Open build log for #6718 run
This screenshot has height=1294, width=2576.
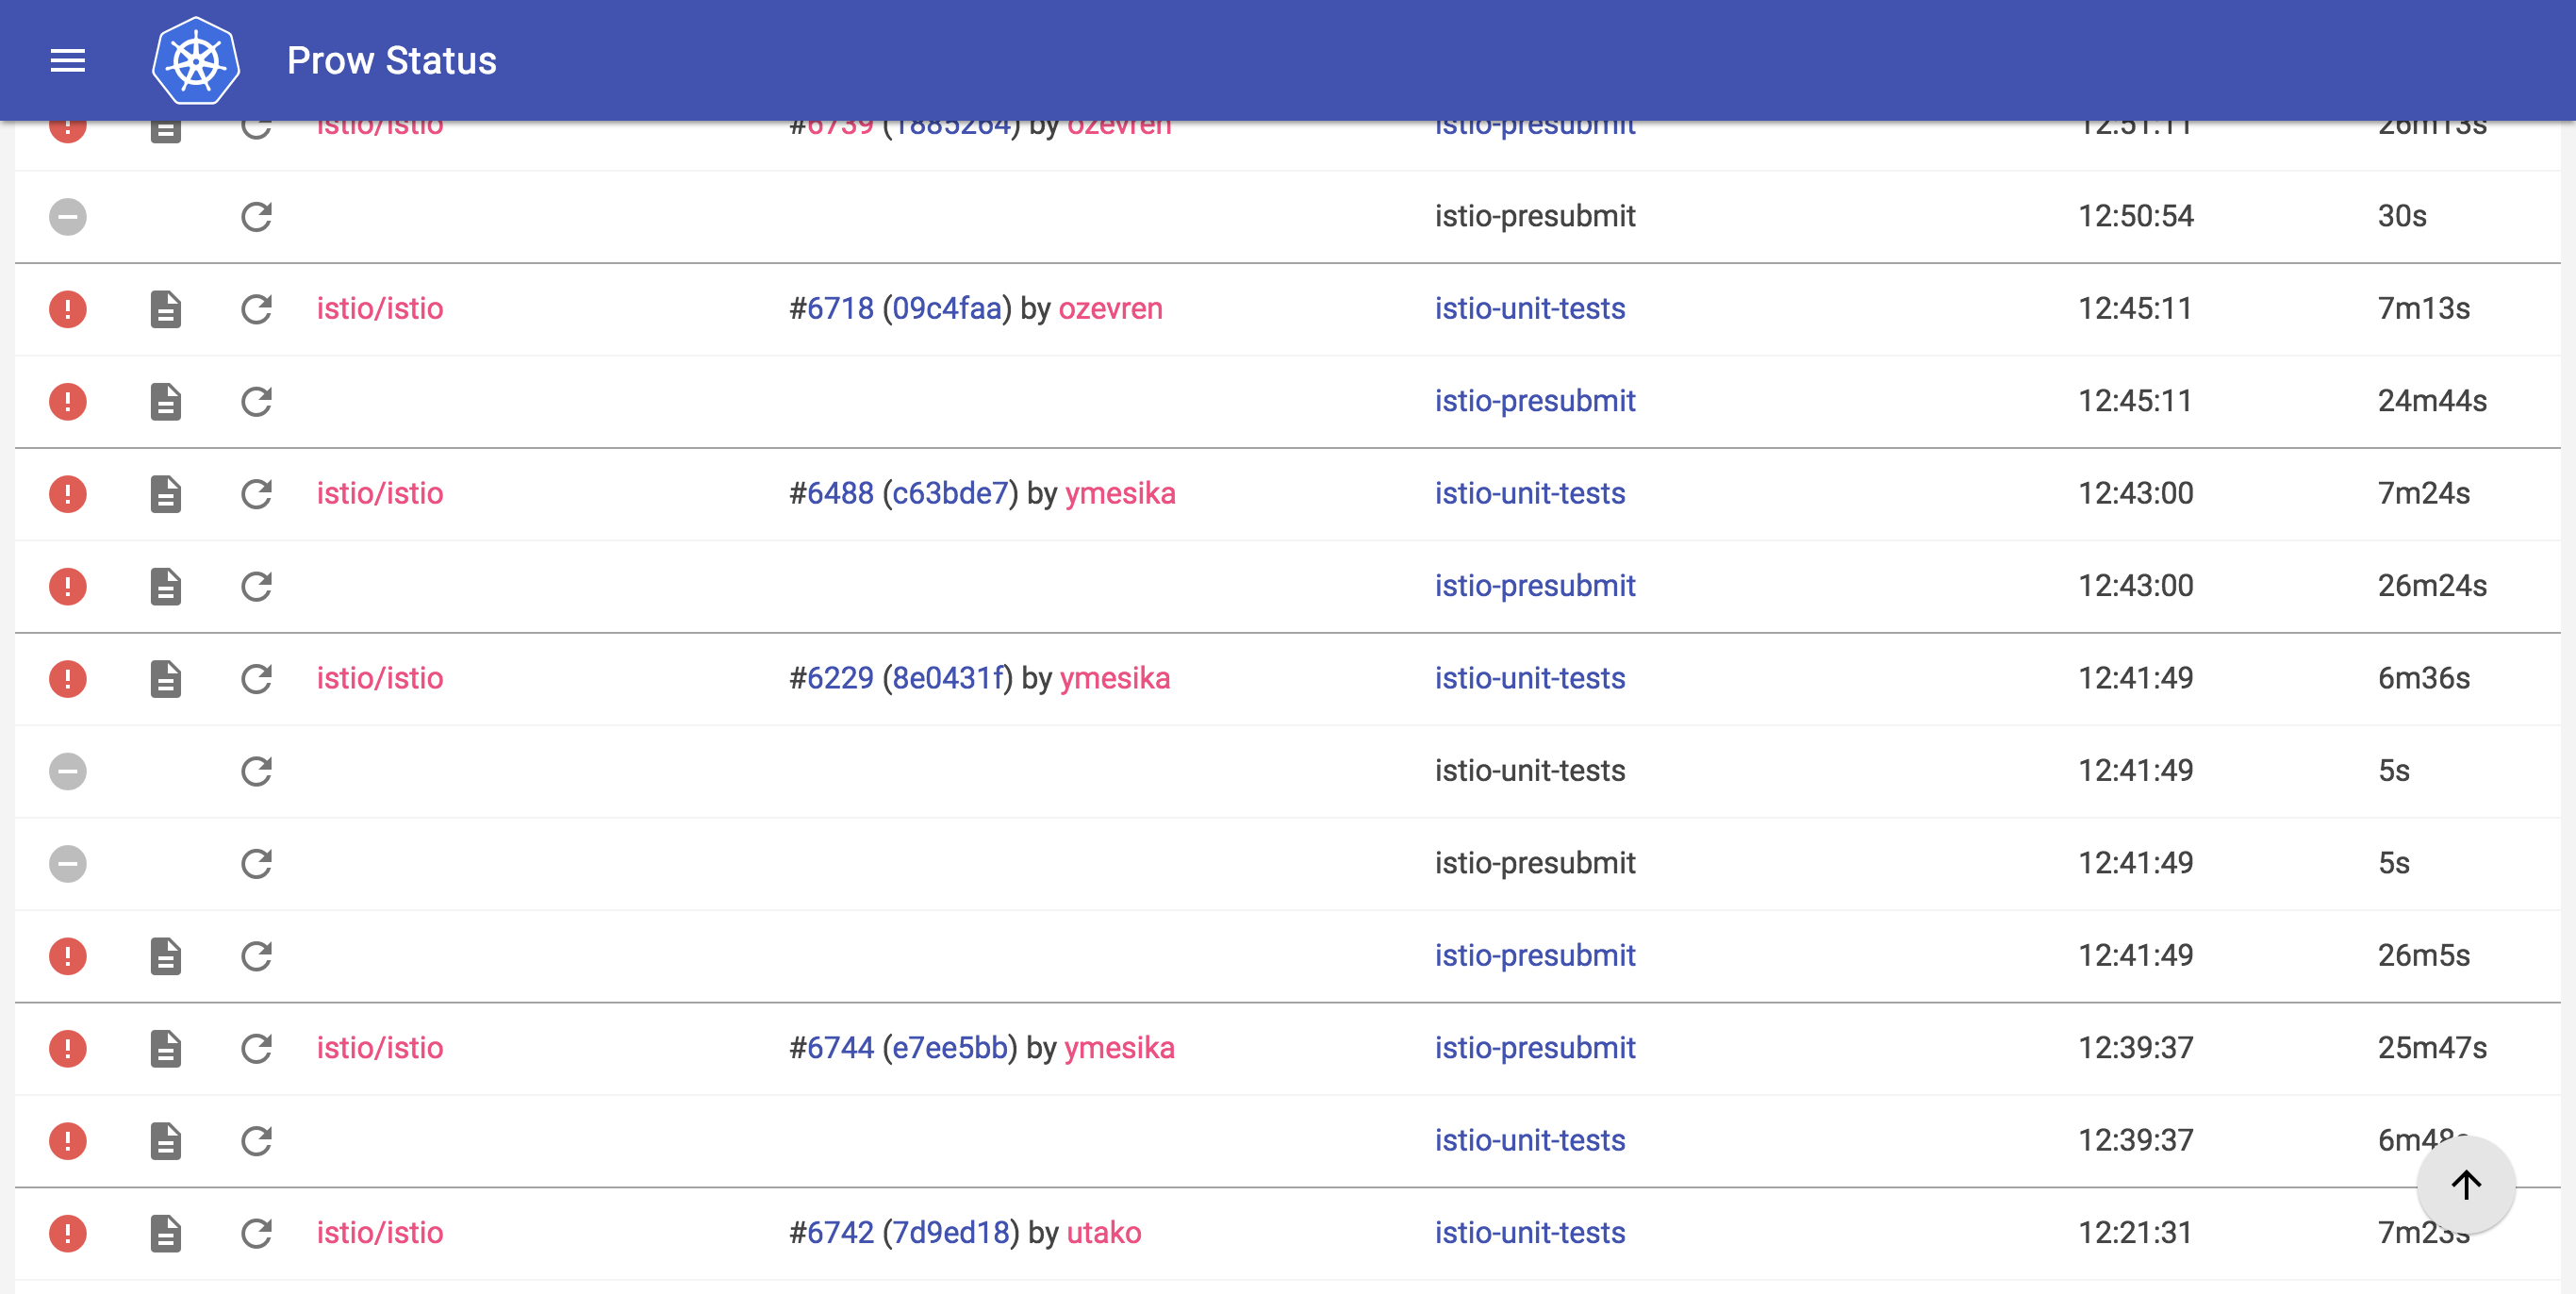click(165, 309)
